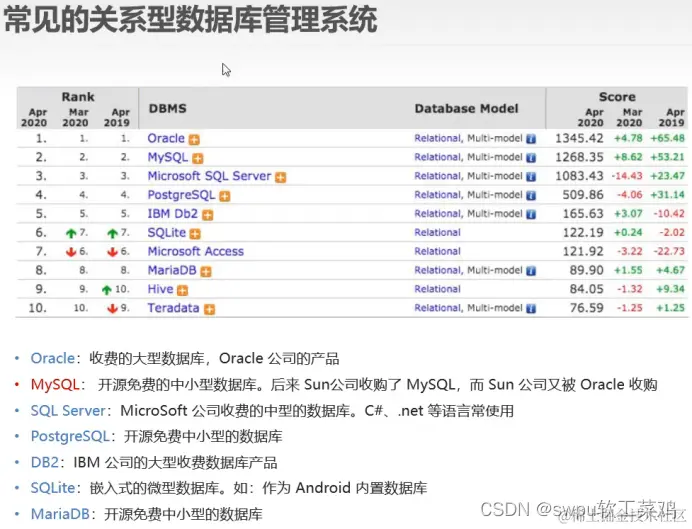Click the PostgreSQL bullet heading below table
Viewport: 692px width, 529px height.
coord(70,437)
